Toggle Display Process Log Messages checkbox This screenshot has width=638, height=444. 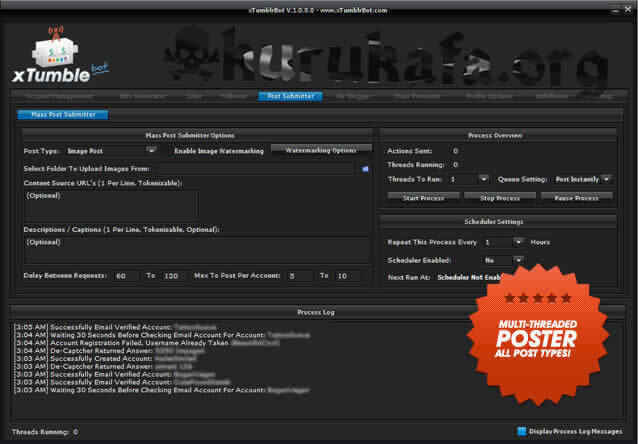tap(522, 431)
